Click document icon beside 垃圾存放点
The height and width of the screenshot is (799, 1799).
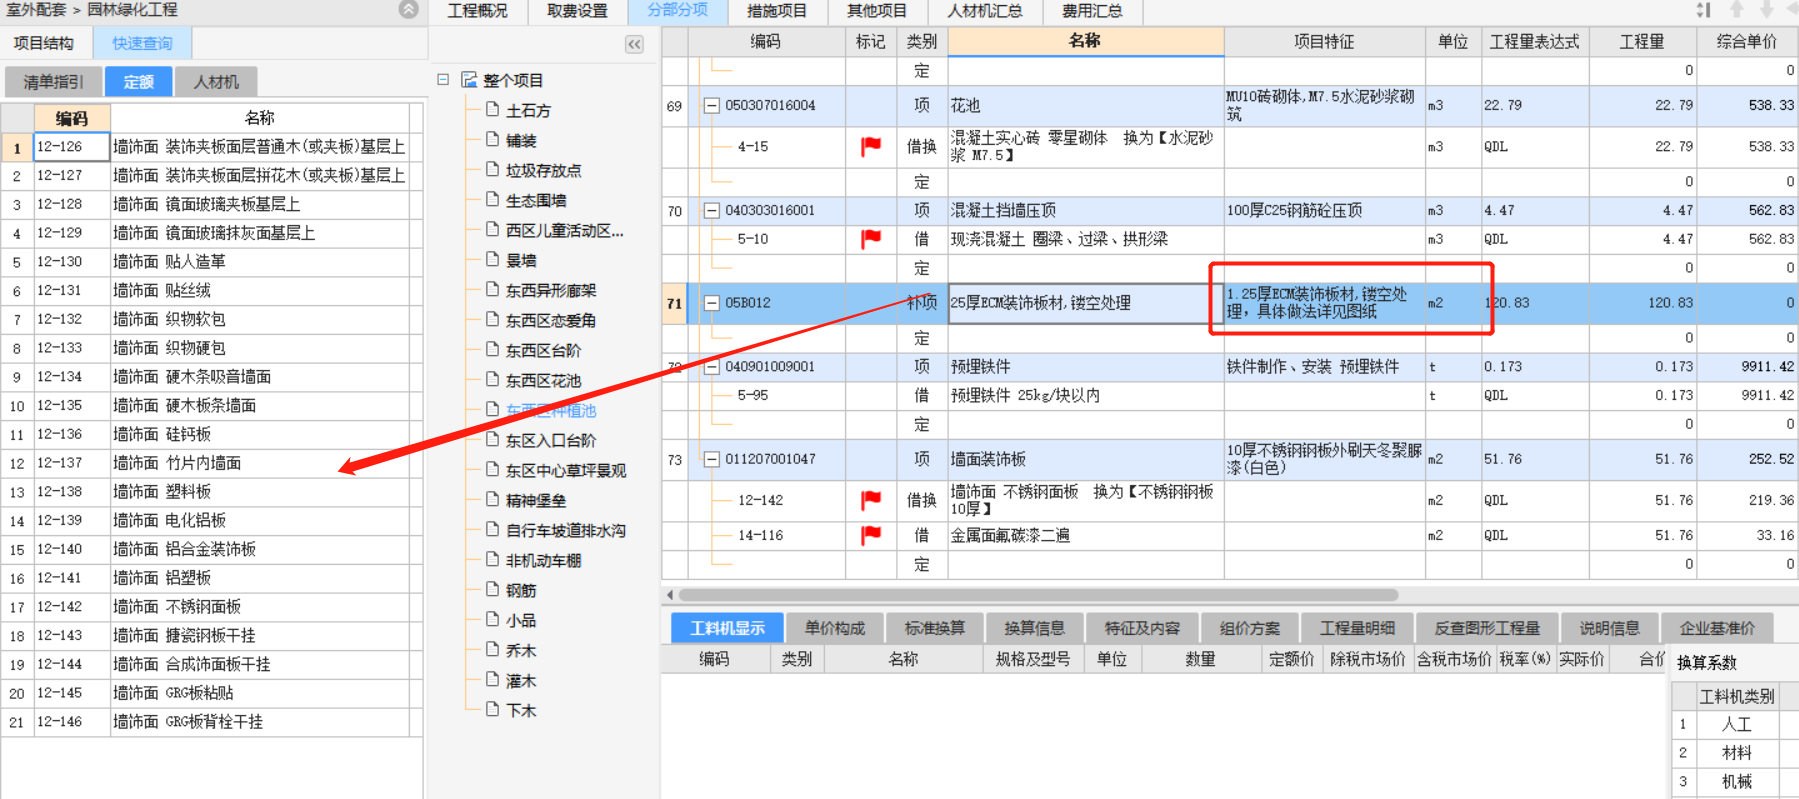pos(492,169)
